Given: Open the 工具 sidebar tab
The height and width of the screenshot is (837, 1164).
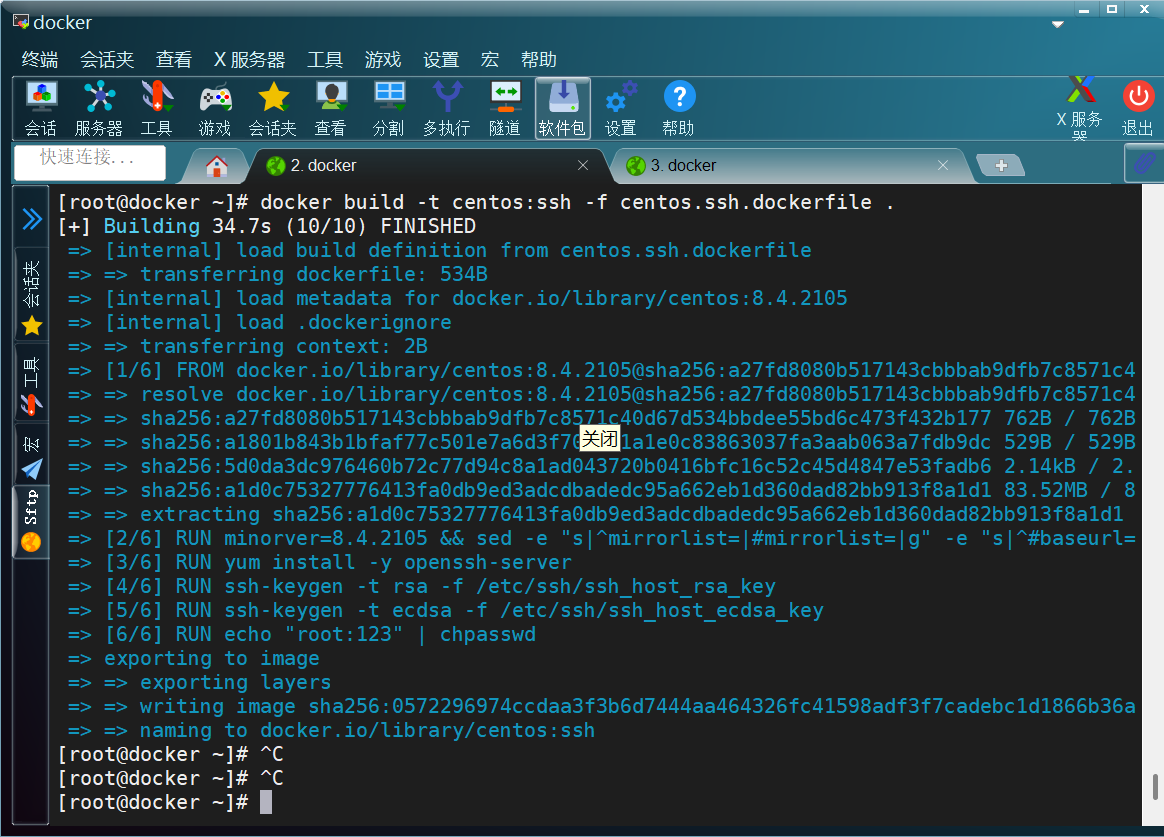Looking at the screenshot, I should 32,384.
